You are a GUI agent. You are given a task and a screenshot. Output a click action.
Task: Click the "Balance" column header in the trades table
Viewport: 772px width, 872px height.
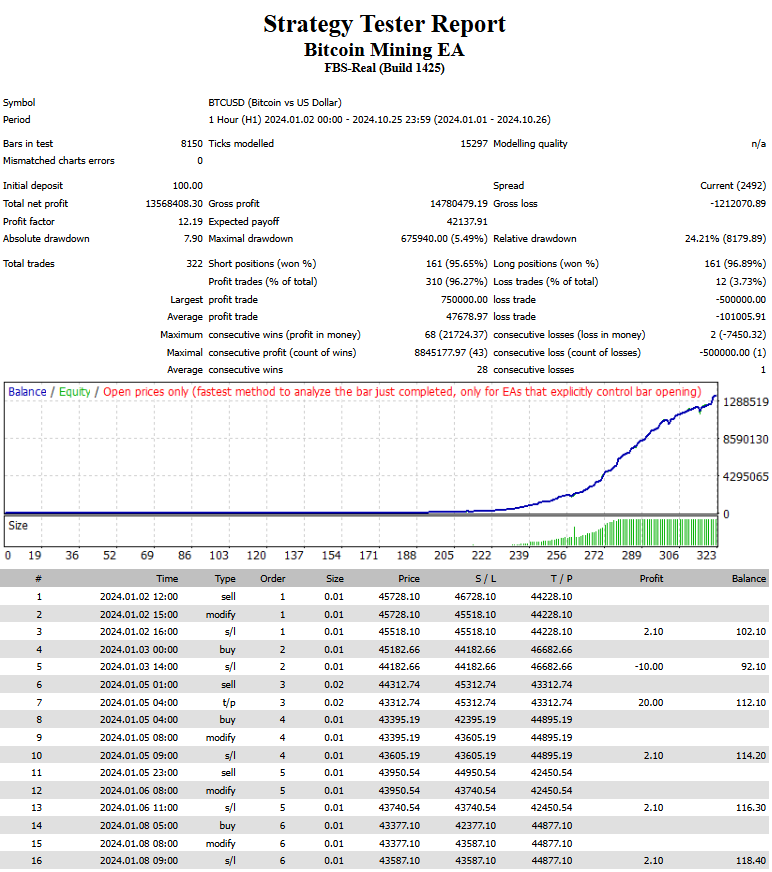748,578
